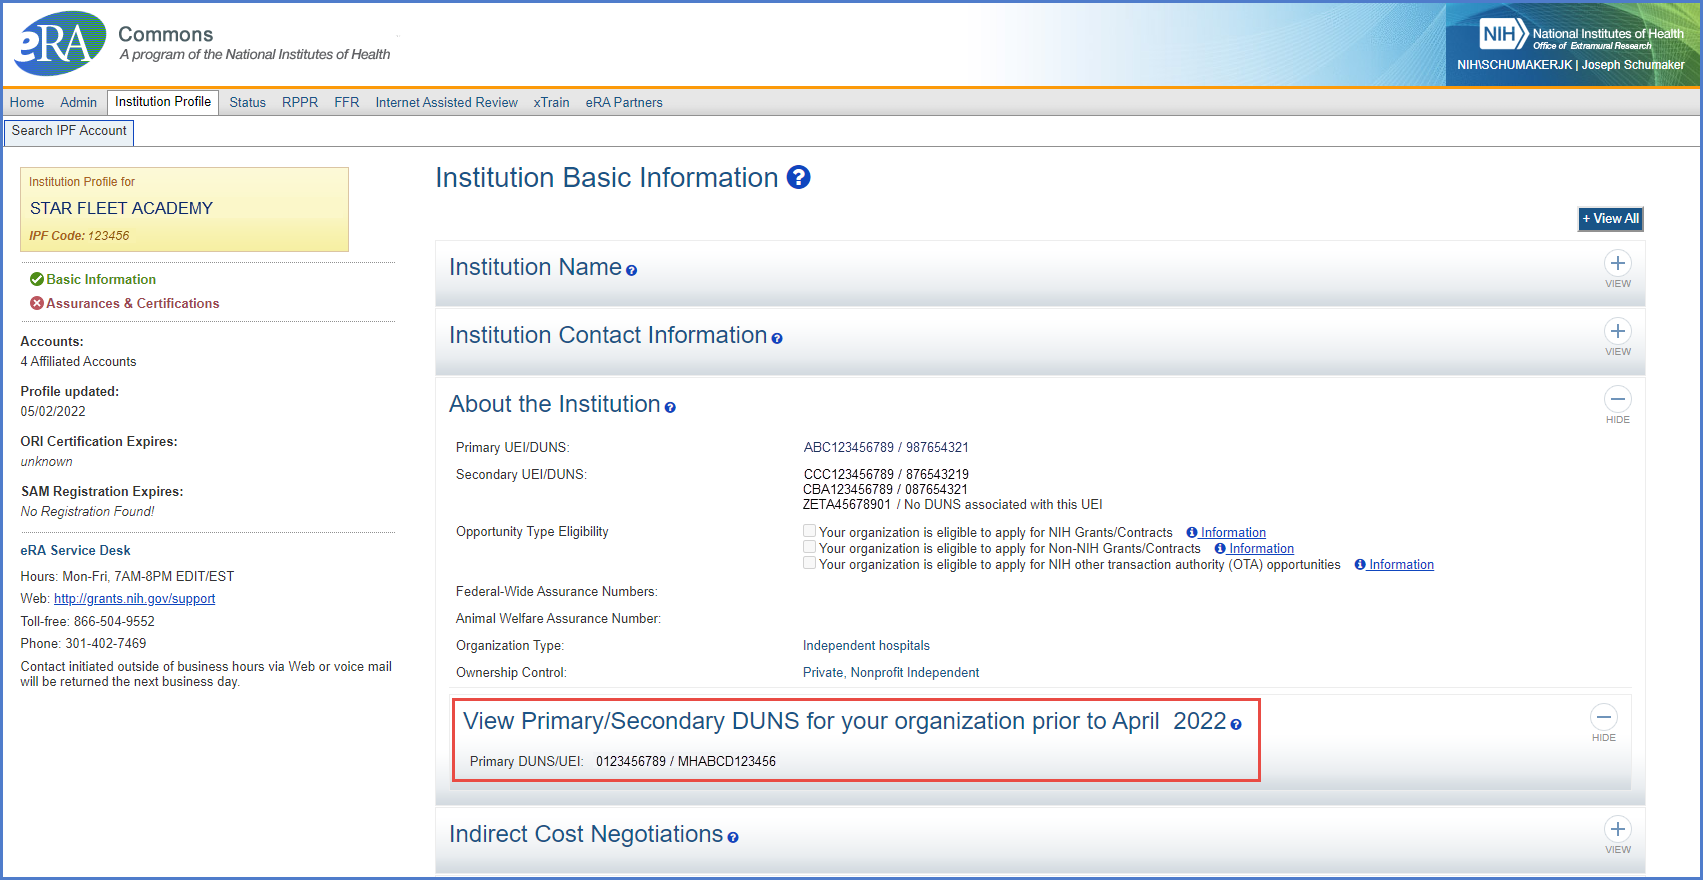Click the STAR FLEET ACADEMY institution name
This screenshot has width=1703, height=880.
[121, 208]
